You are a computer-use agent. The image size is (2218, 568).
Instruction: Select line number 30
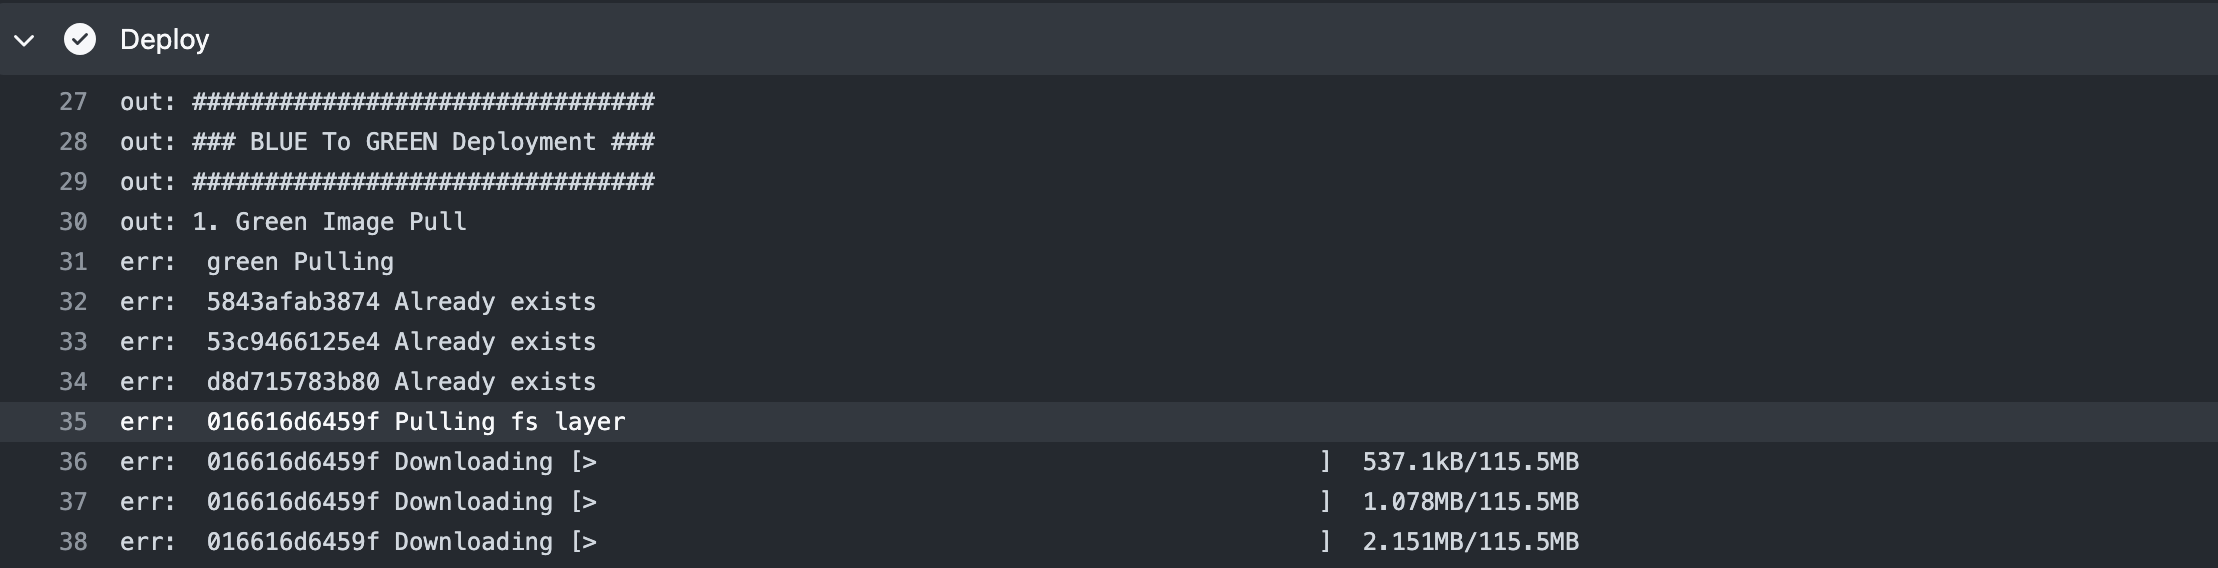(73, 222)
